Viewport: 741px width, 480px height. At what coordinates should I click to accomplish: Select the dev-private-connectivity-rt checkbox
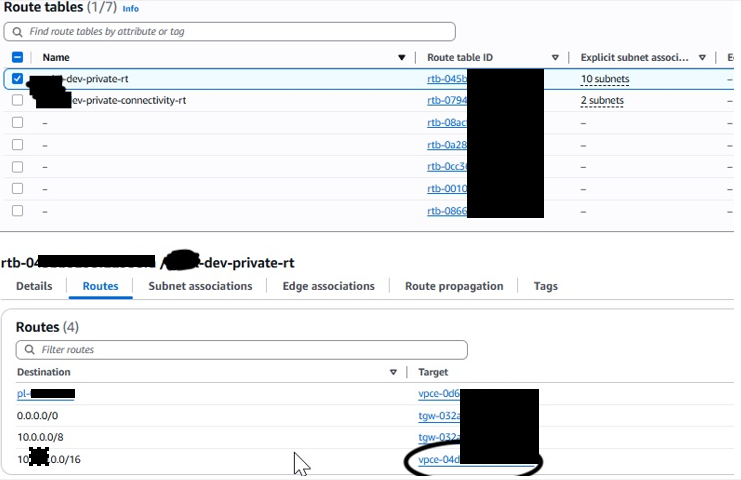click(18, 100)
